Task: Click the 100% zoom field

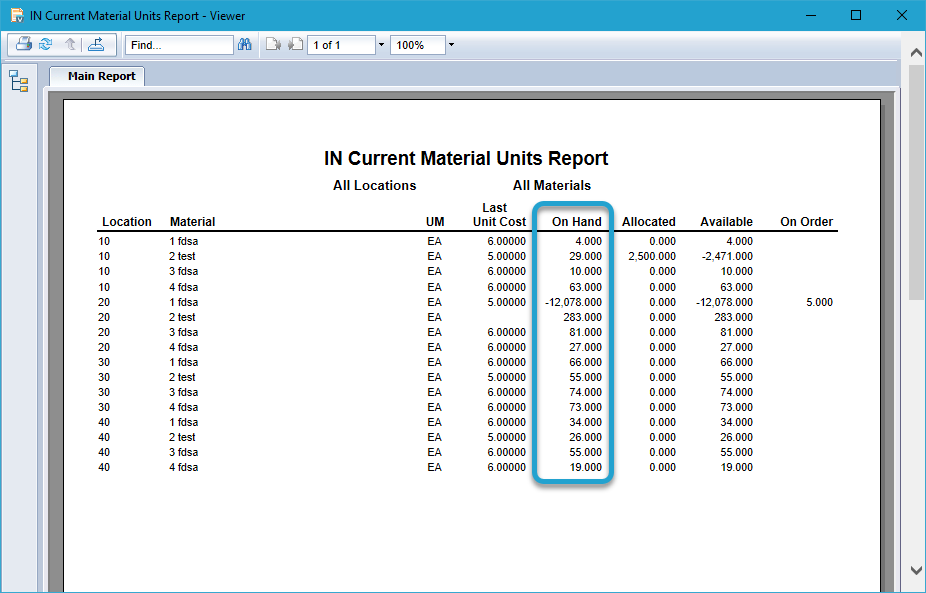Action: coord(418,45)
